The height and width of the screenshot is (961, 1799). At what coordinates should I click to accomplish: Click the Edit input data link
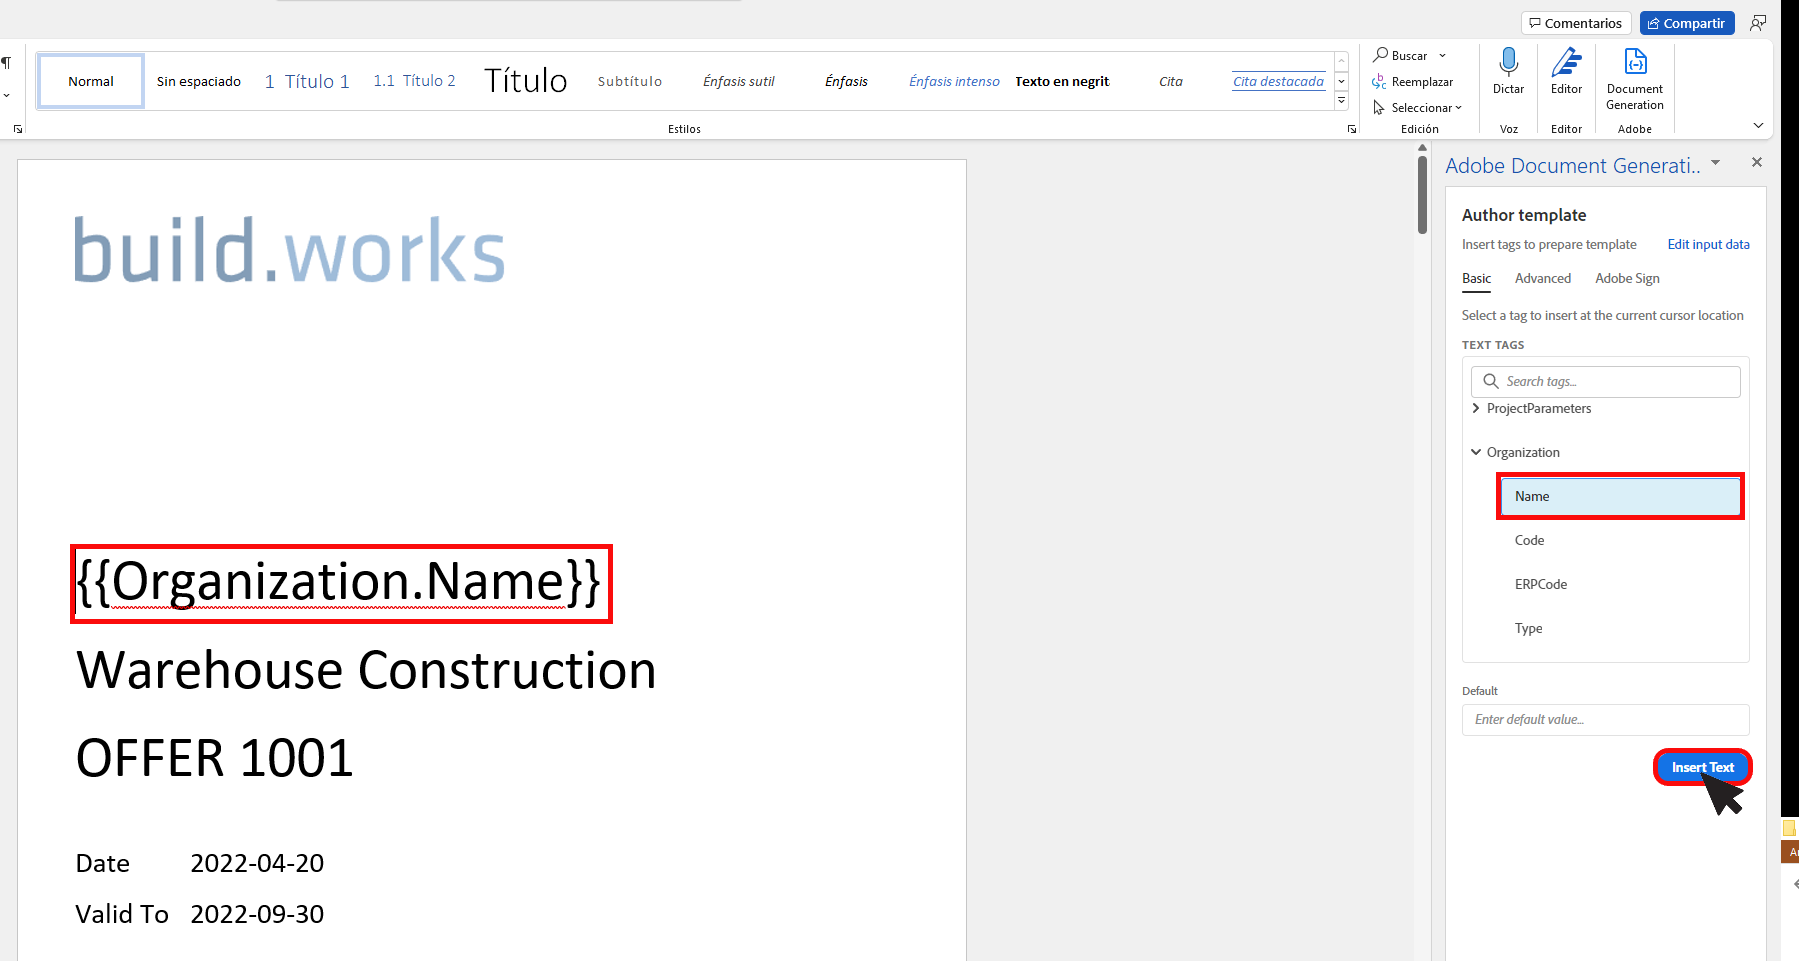click(x=1708, y=244)
